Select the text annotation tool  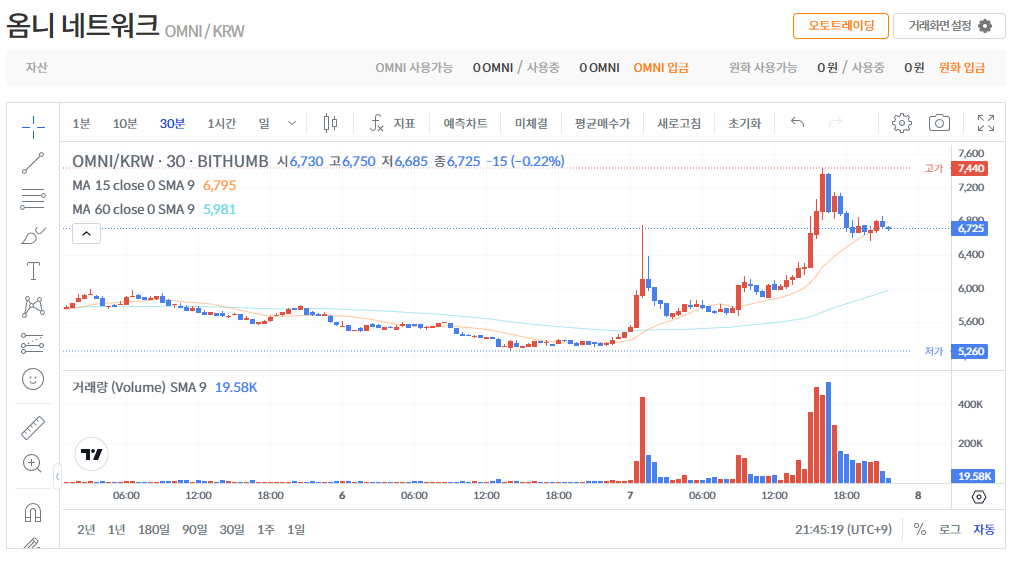(33, 271)
